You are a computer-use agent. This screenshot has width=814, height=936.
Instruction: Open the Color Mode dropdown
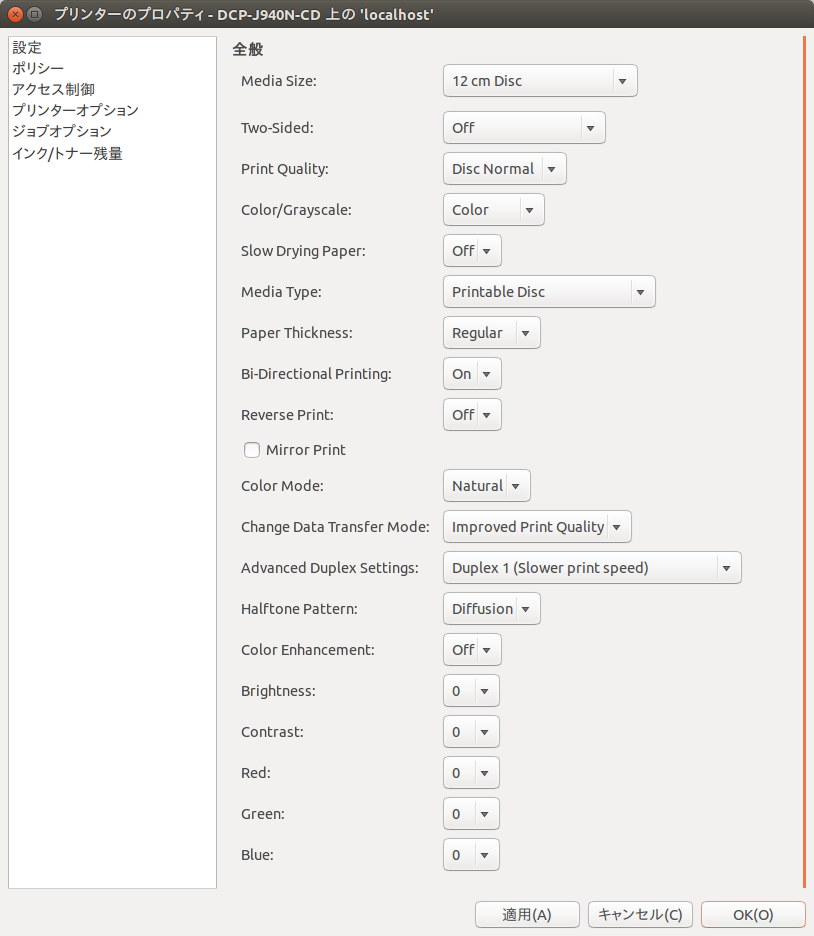pos(486,486)
